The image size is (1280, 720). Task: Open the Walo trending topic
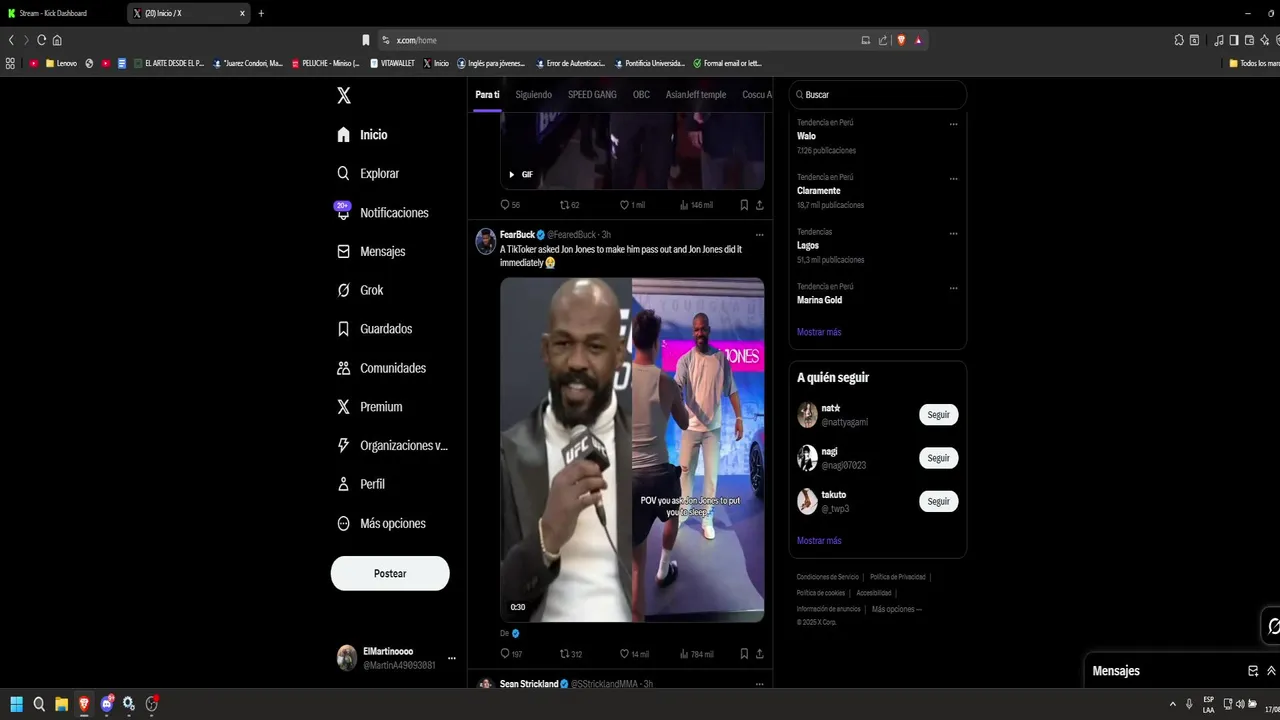pyautogui.click(x=806, y=136)
